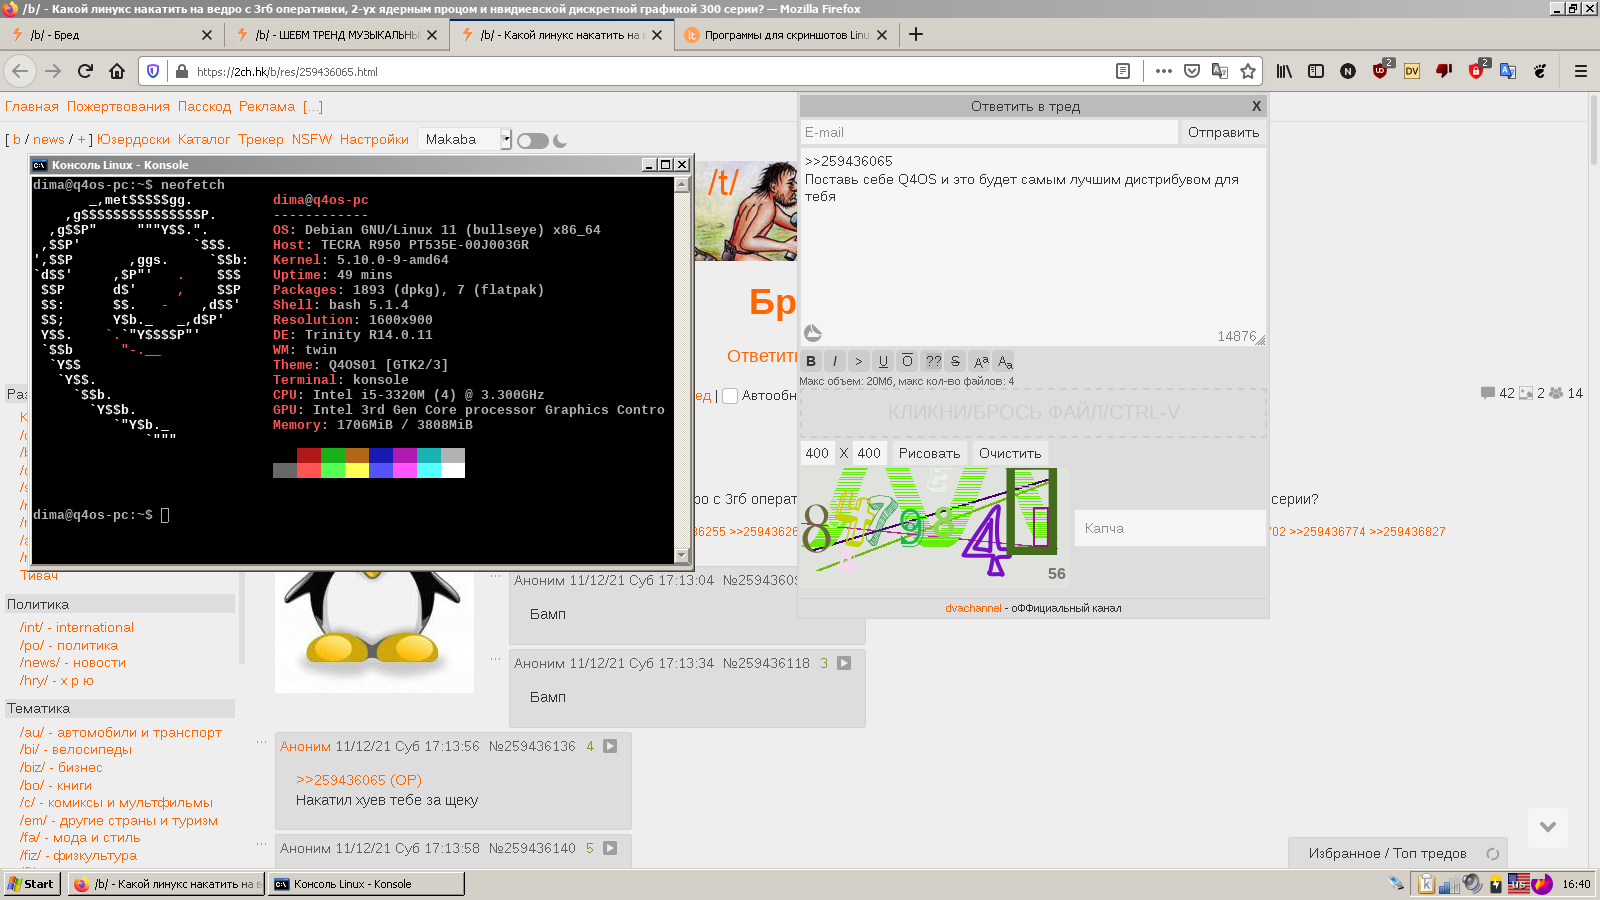The width and height of the screenshot is (1600, 900).
Task: Open a new browser tab
Action: 916,34
